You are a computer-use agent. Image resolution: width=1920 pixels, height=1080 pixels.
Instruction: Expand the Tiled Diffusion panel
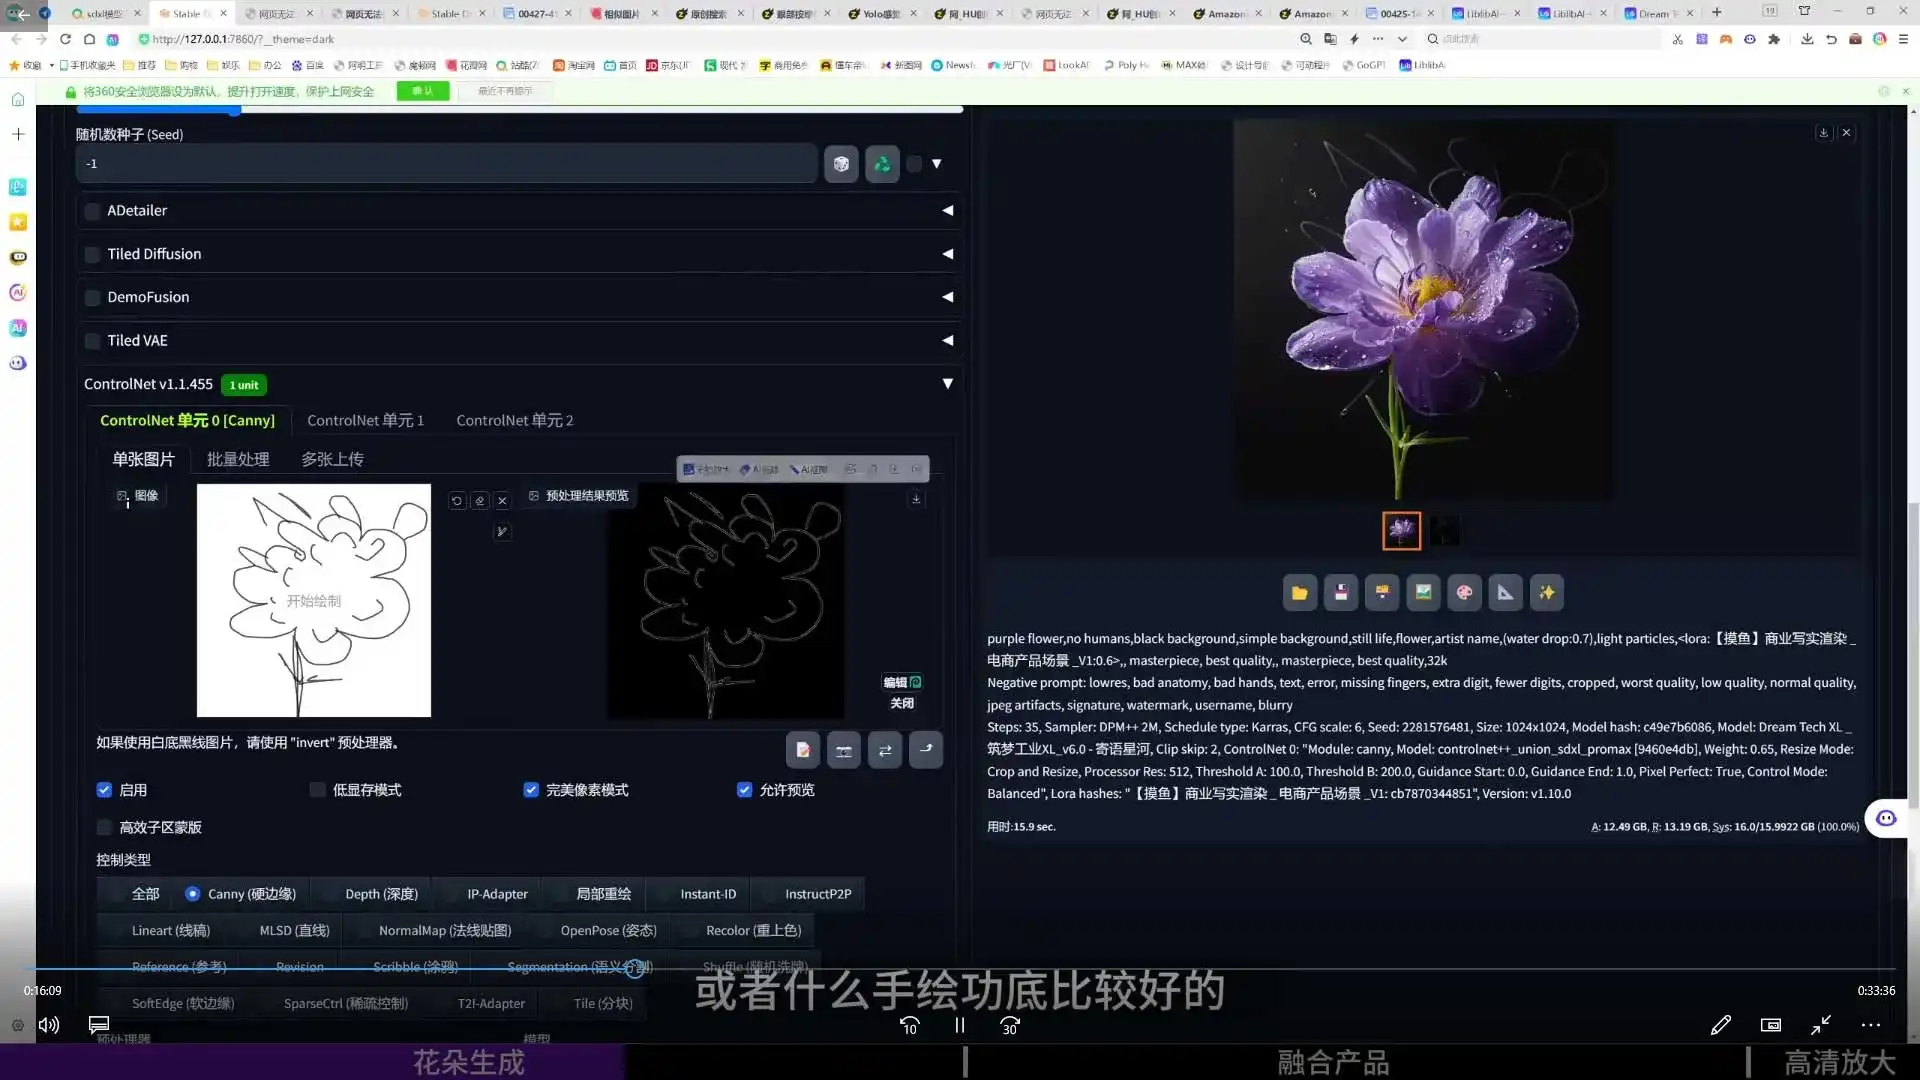click(x=947, y=254)
